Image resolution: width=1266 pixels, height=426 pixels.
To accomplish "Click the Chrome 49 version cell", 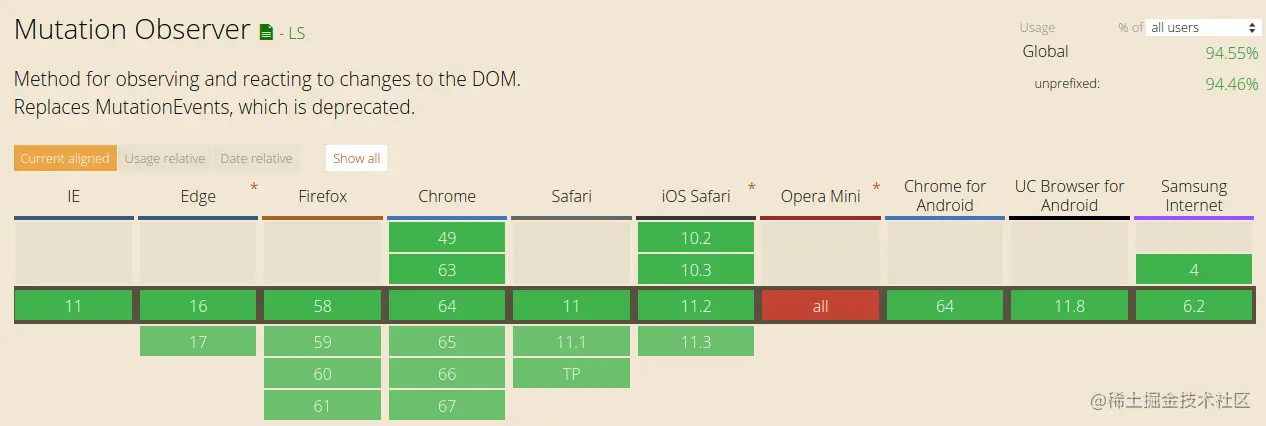I will [447, 237].
